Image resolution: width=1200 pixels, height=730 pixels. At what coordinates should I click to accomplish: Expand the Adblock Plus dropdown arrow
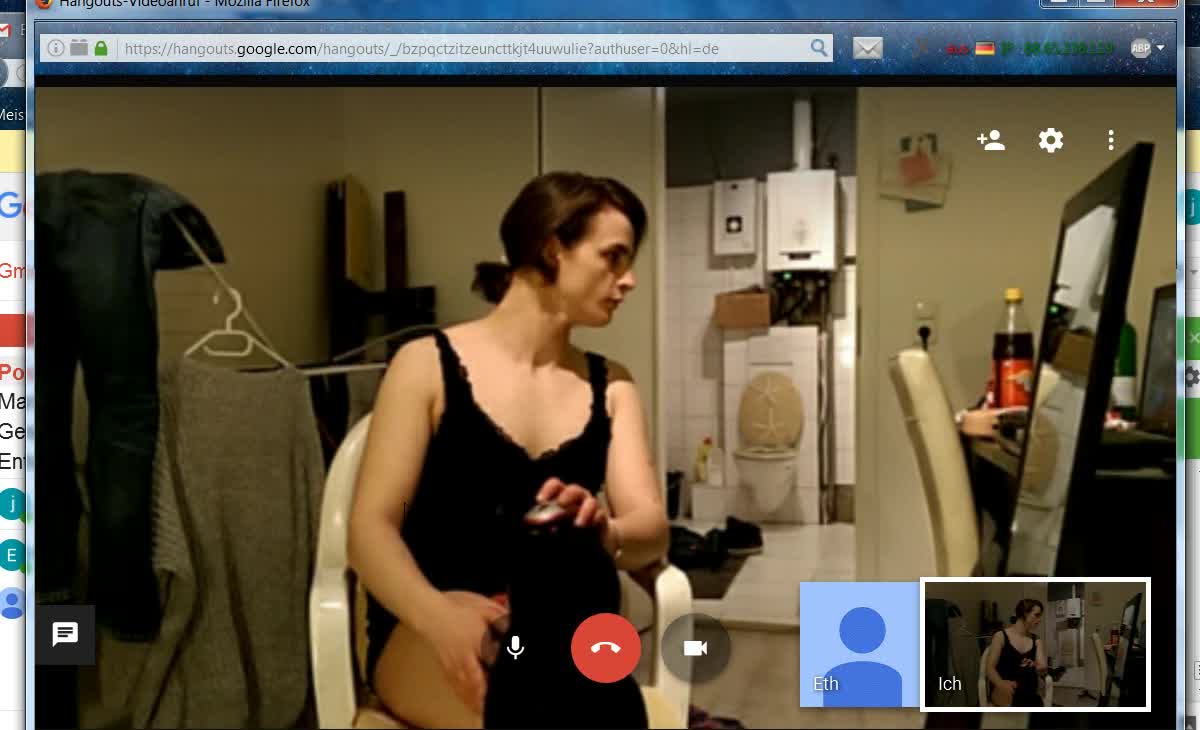click(x=1160, y=48)
